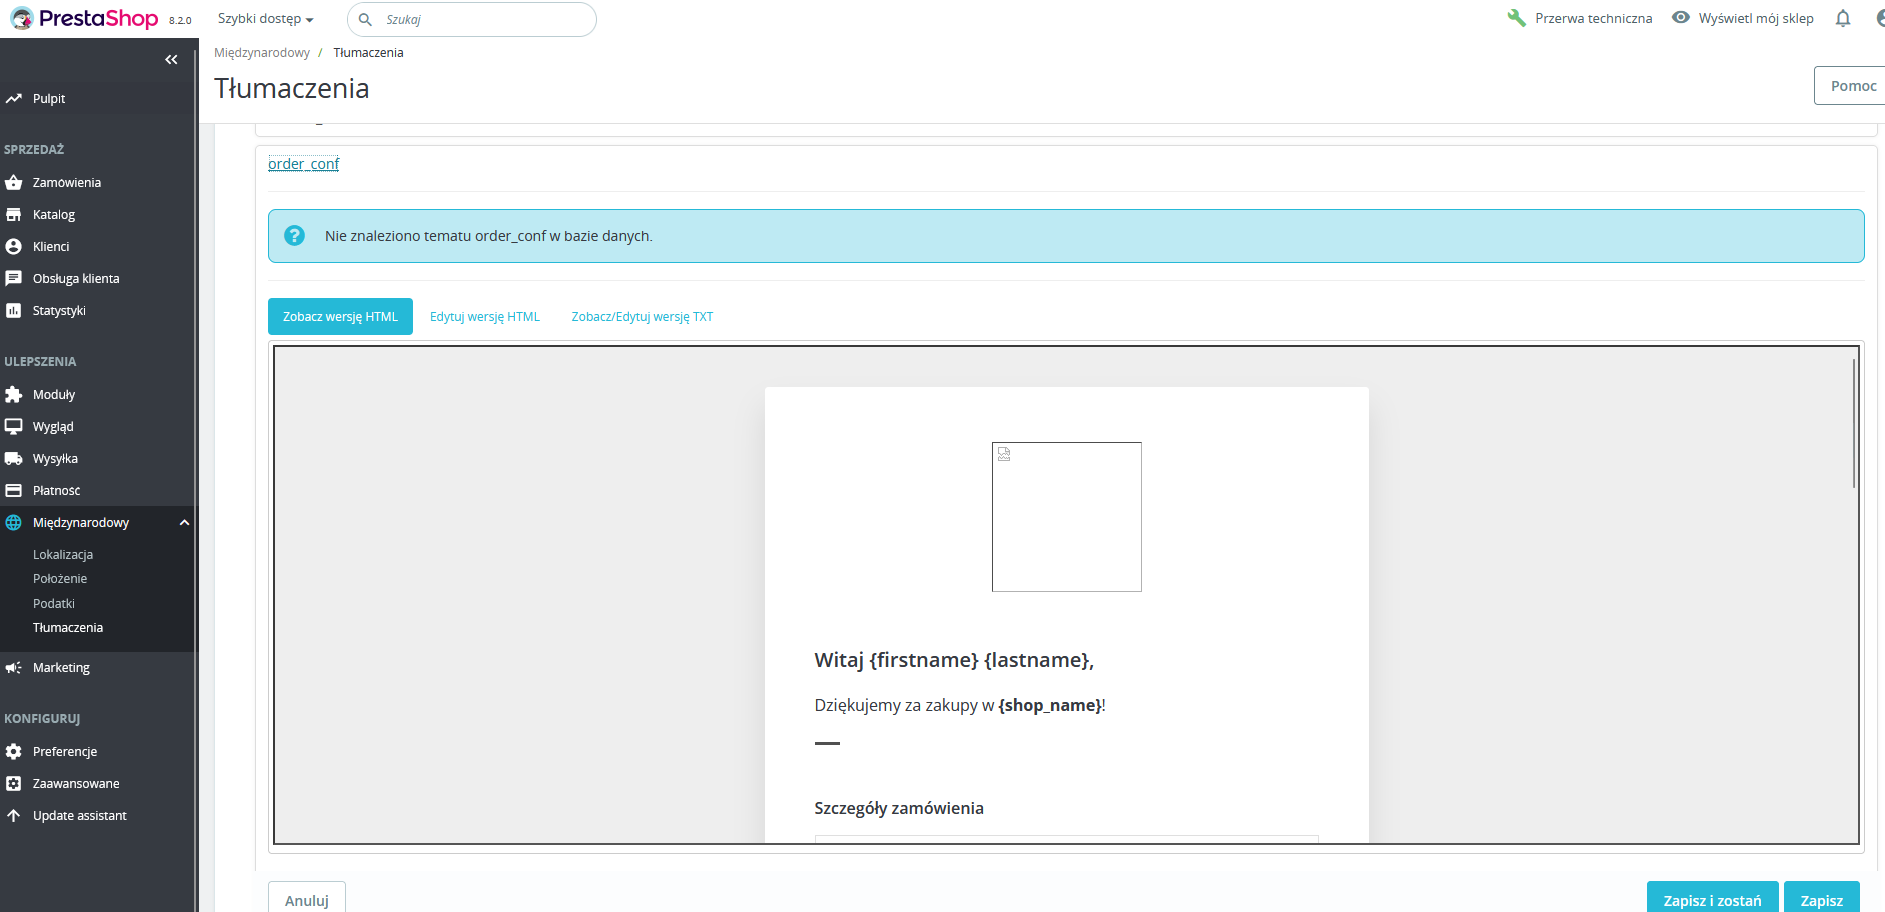
Task: Open Zobacz/Edytuj wersję TXT tab
Action: pos(643,317)
